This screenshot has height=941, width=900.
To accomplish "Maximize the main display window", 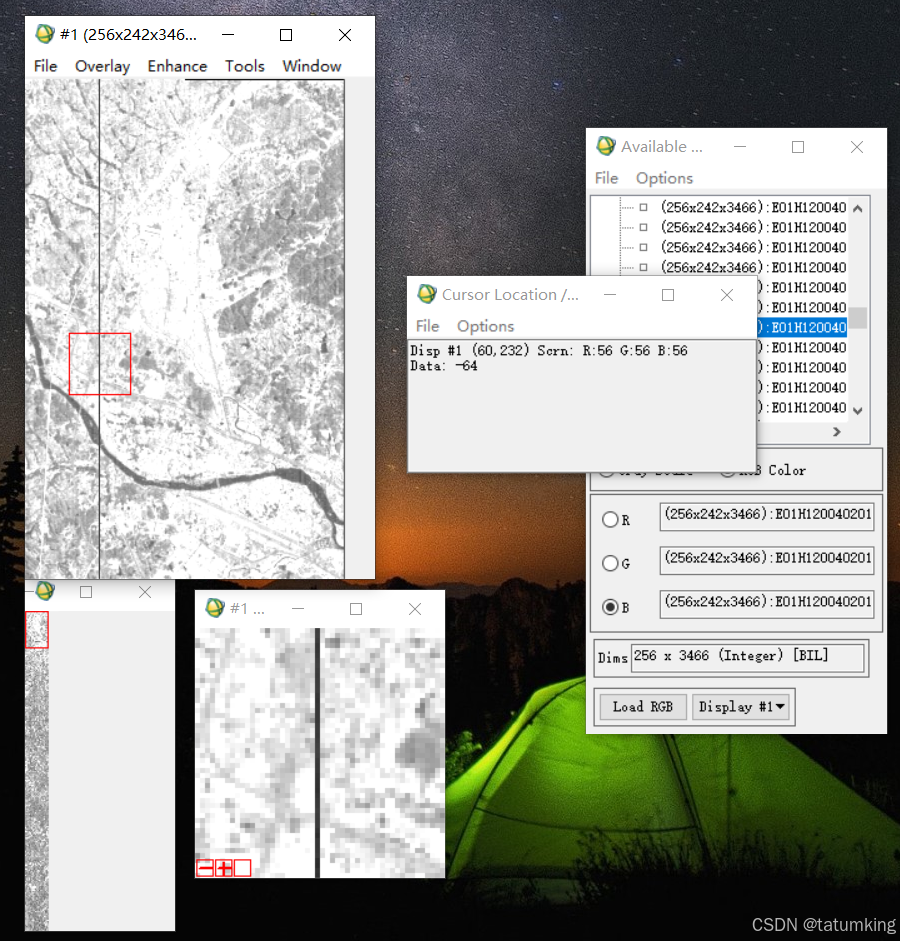I will click(286, 35).
